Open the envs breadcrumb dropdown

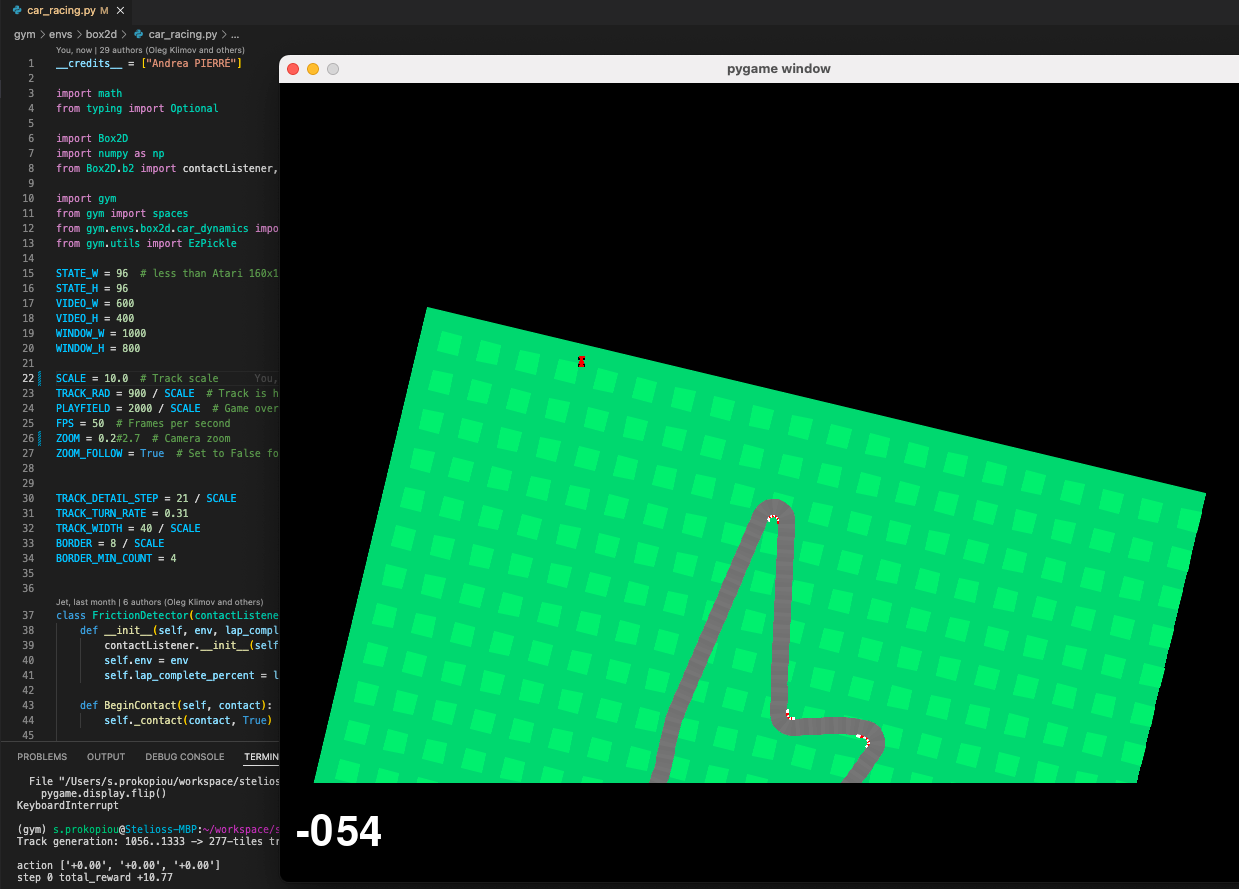(60, 32)
